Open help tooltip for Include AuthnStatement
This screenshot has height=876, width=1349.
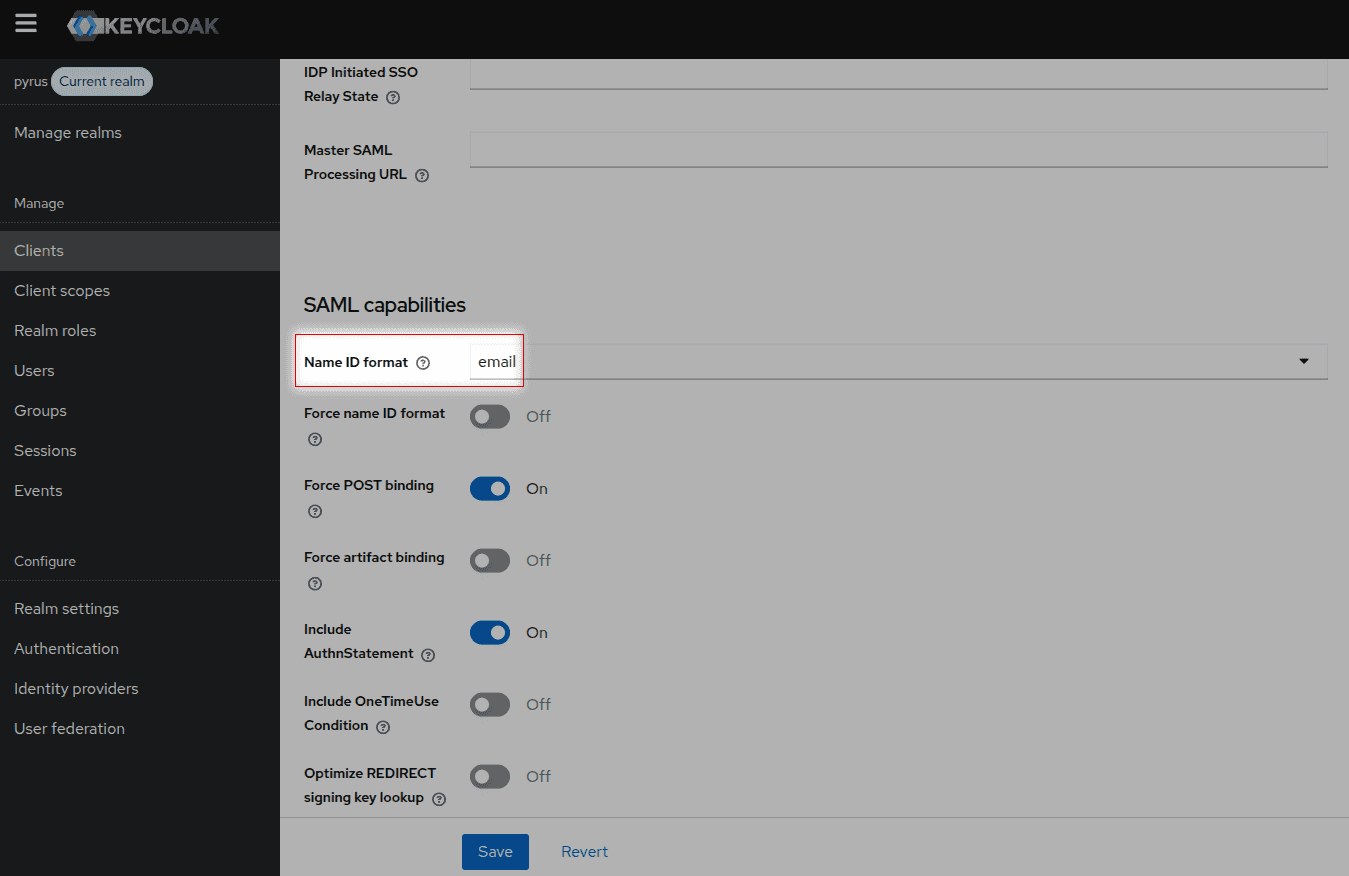coord(427,655)
